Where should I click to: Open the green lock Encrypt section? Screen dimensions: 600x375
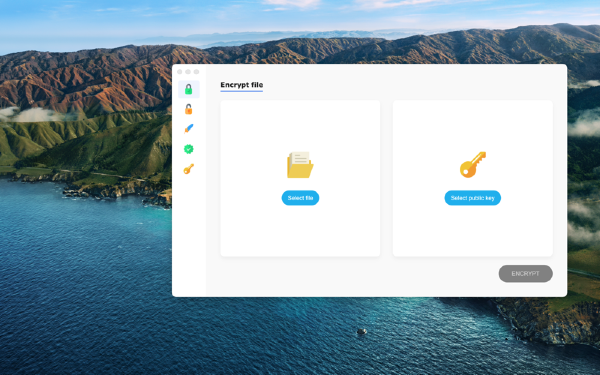pyautogui.click(x=189, y=89)
